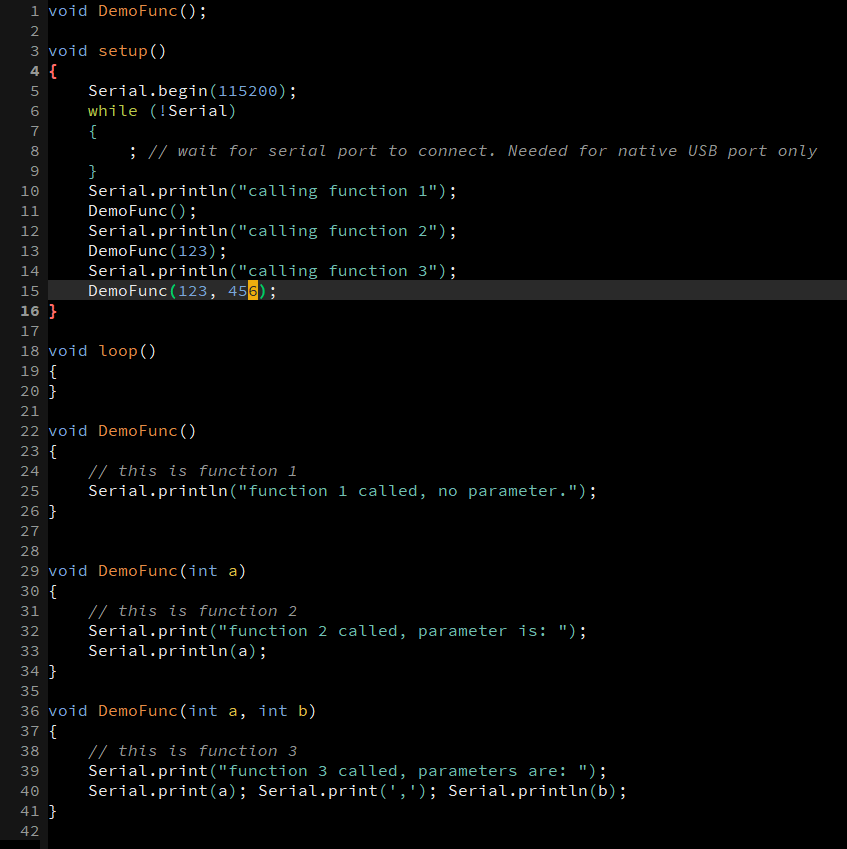The image size is (847, 849).
Task: Click the number 115200 in Serial.begin
Action: (x=248, y=91)
